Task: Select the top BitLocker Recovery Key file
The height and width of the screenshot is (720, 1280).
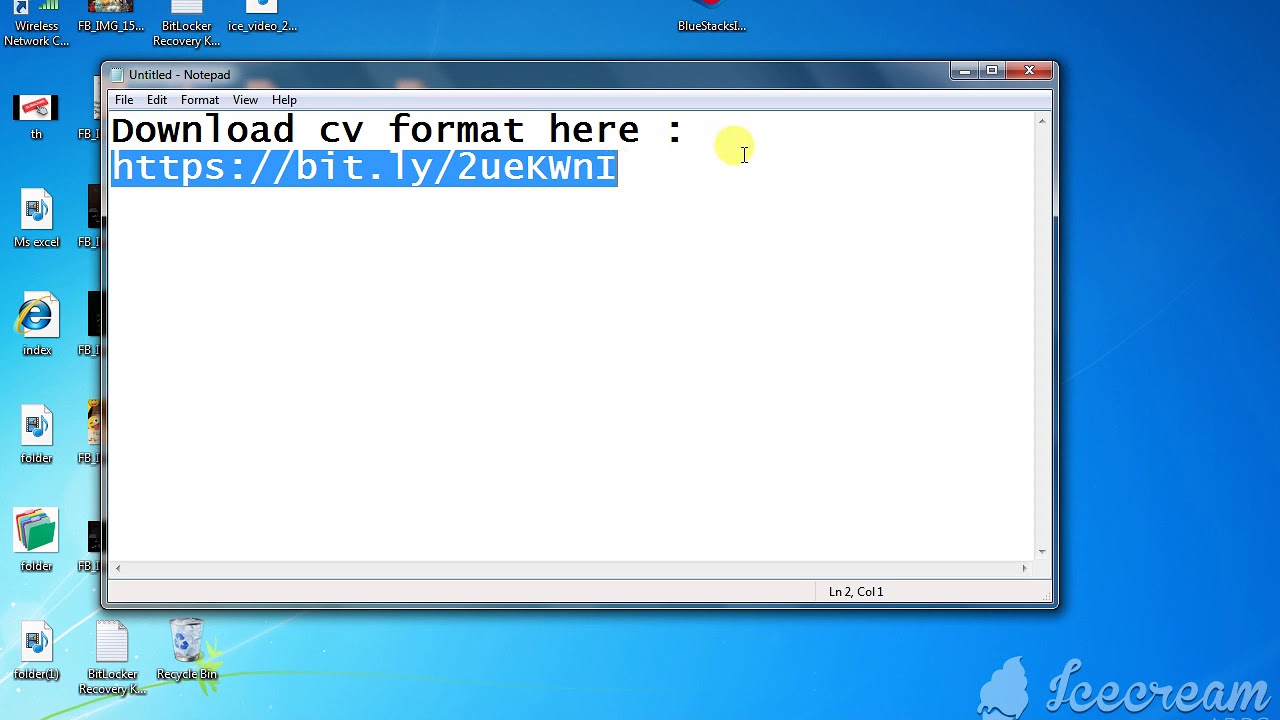Action: point(186,25)
